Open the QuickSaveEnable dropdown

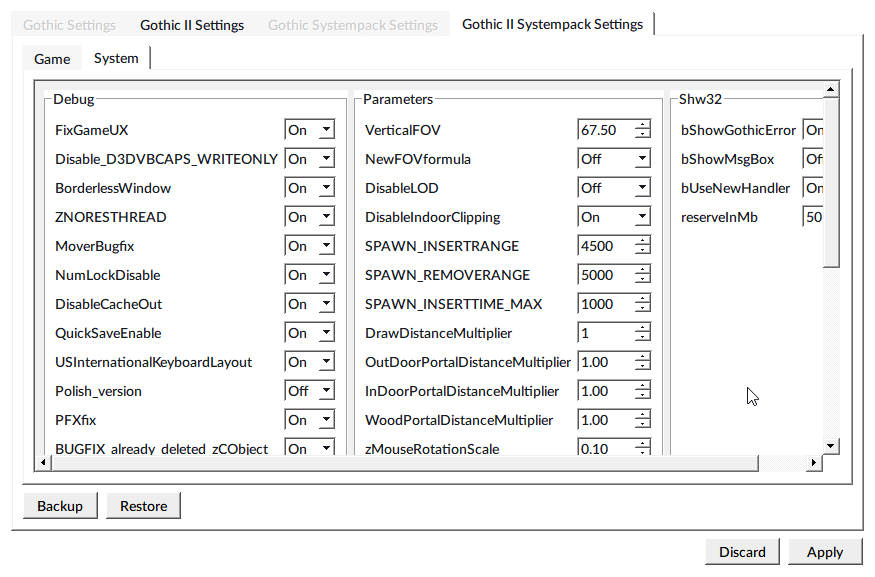[310, 333]
